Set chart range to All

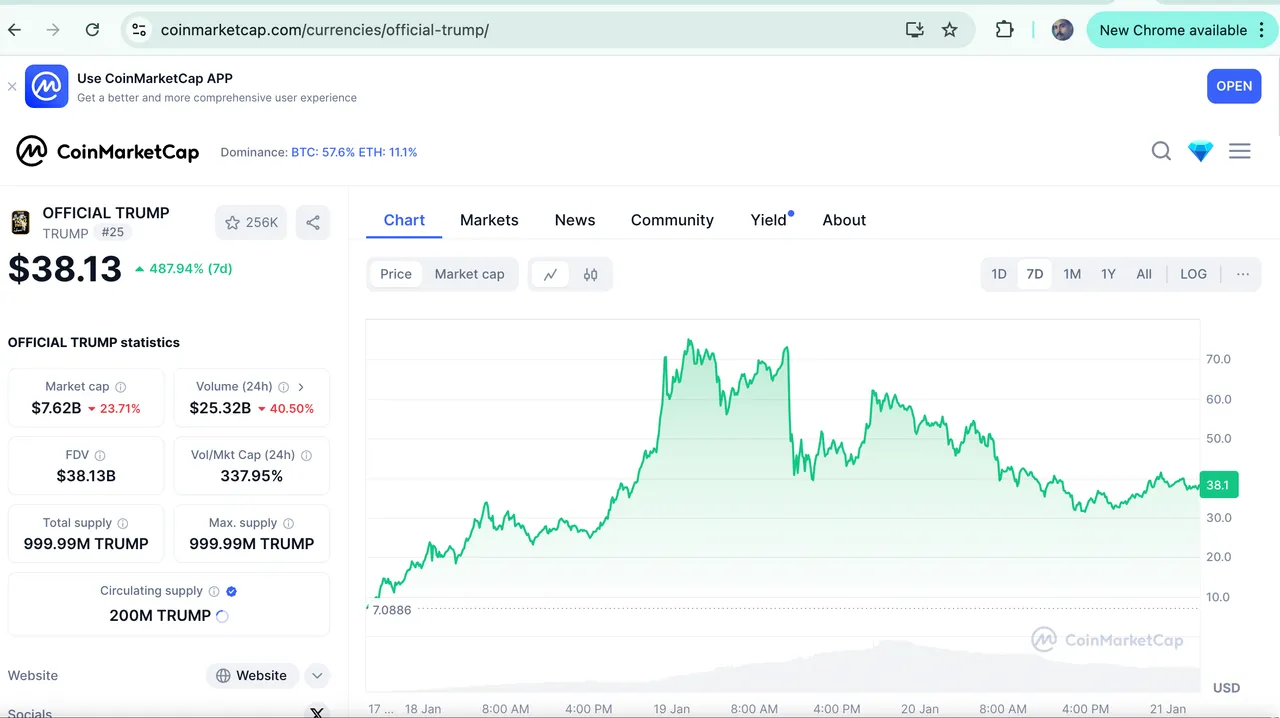(1144, 274)
